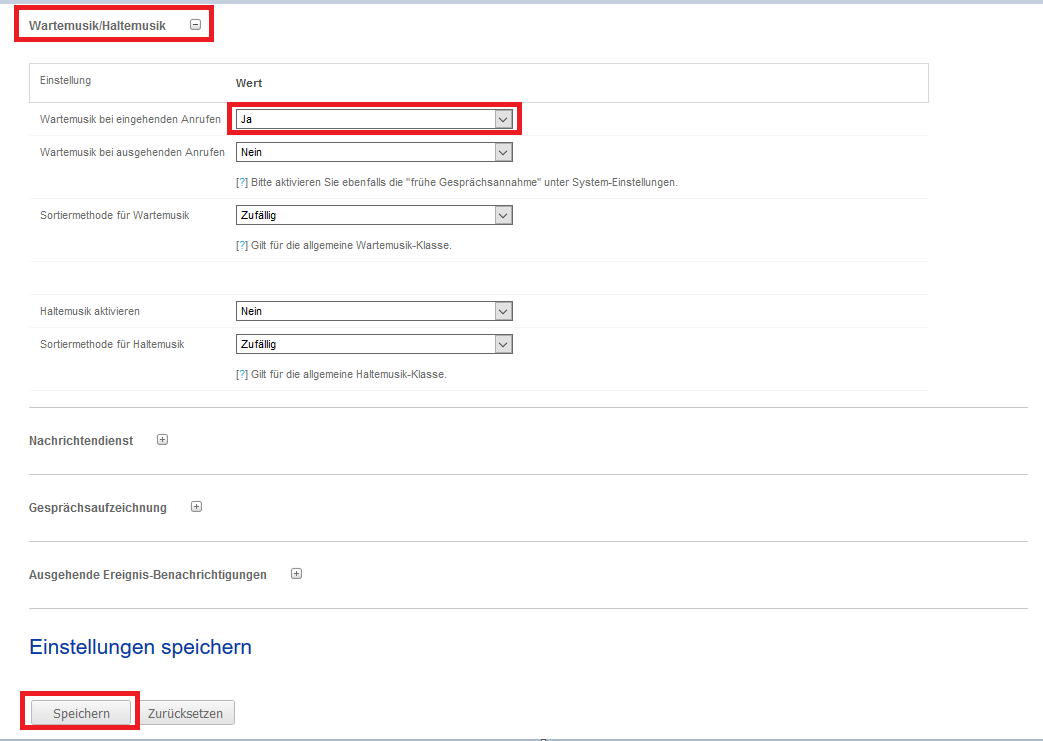Open help [?] for allgemeine Haltemusik-Klasse
The width and height of the screenshot is (1043, 741).
pyautogui.click(x=241, y=374)
